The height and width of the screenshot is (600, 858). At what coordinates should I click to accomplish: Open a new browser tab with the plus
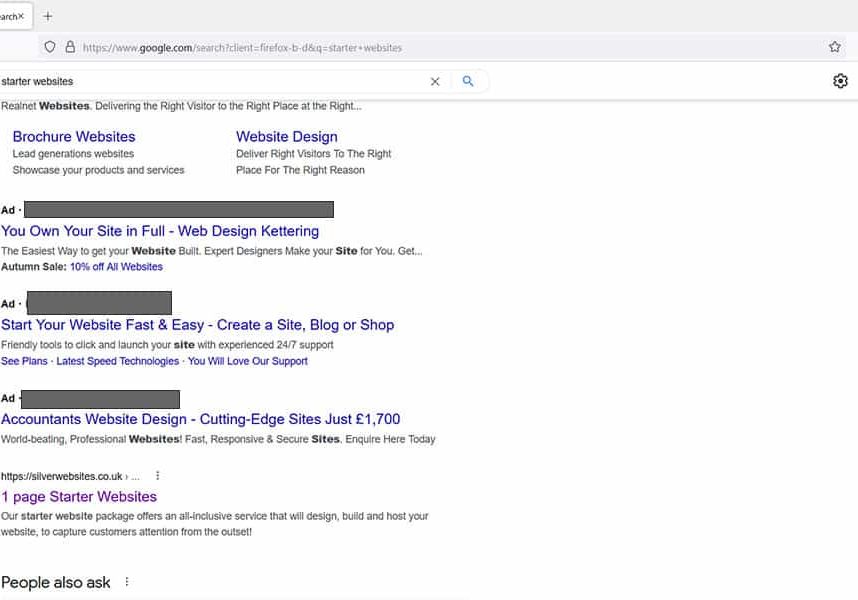click(48, 15)
